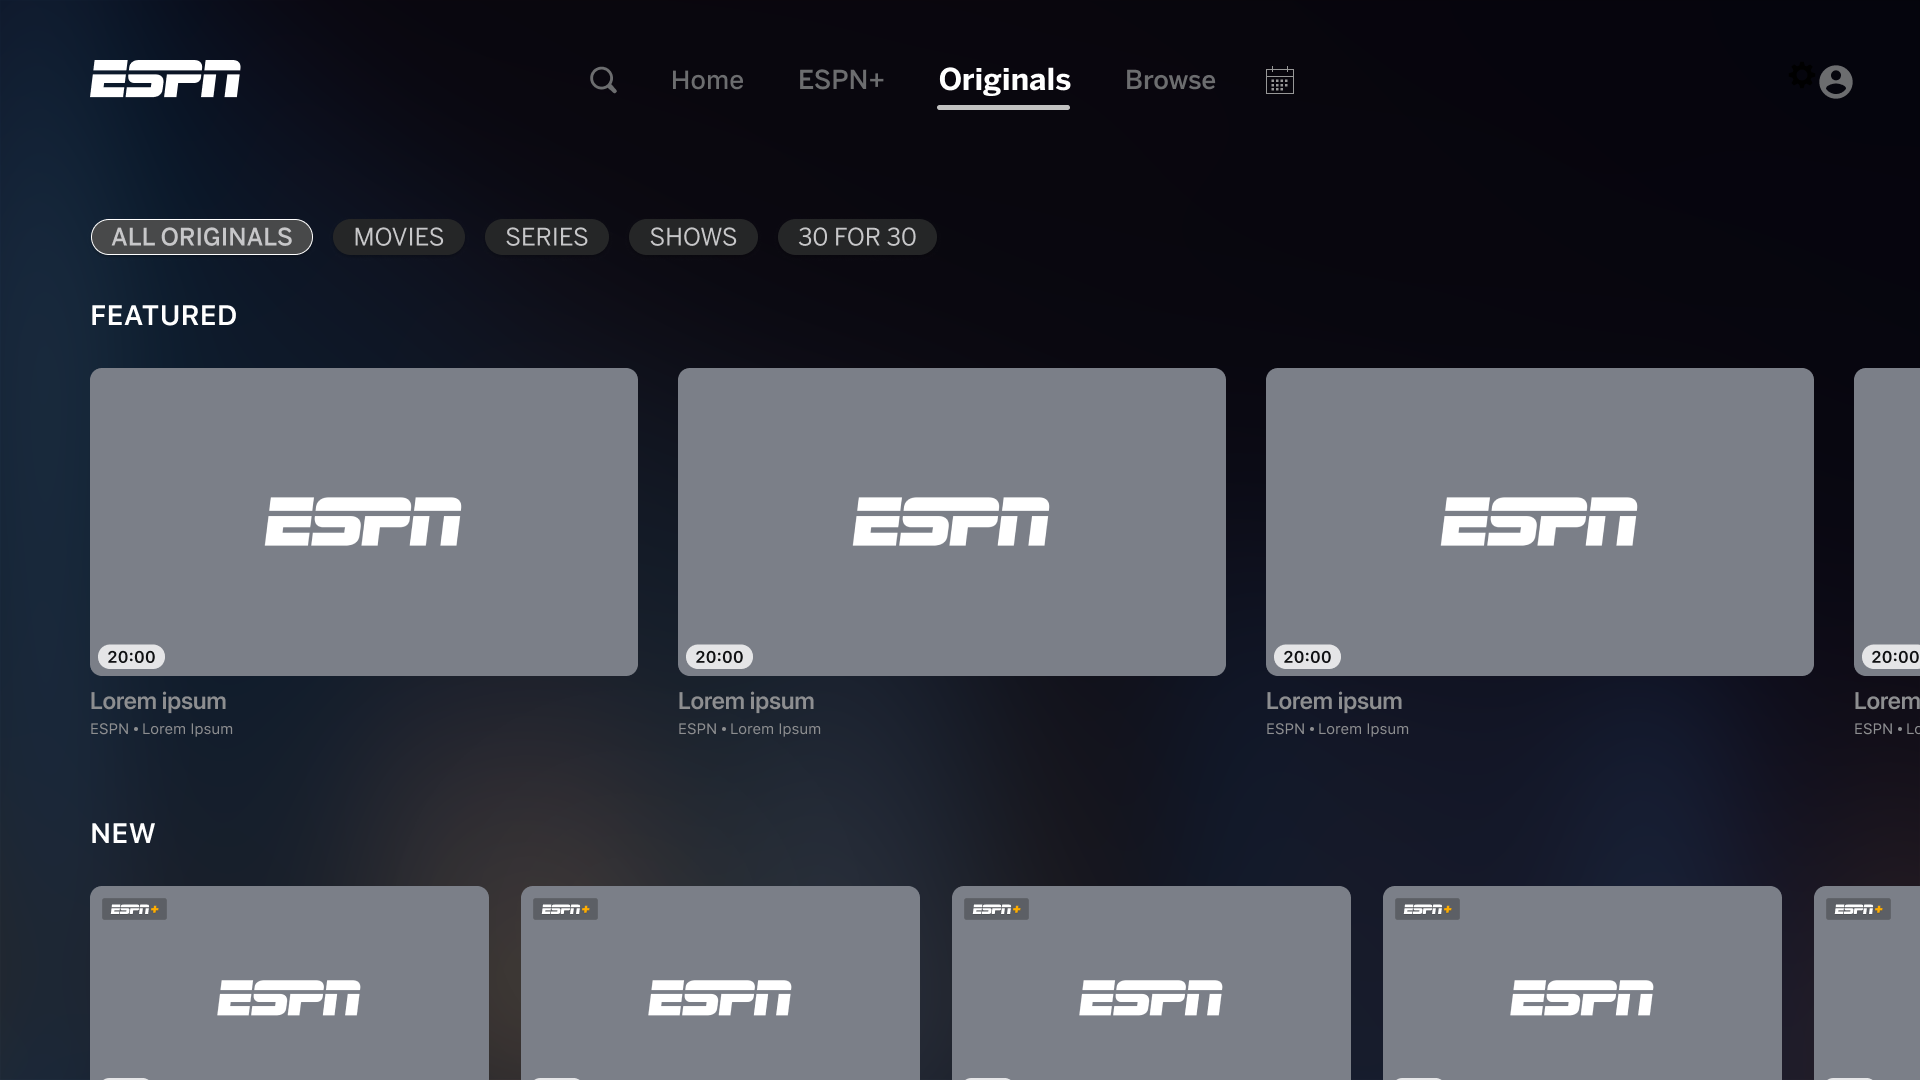Click the ESPN+ badge on second New card
1920x1080 pixels.
565,909
